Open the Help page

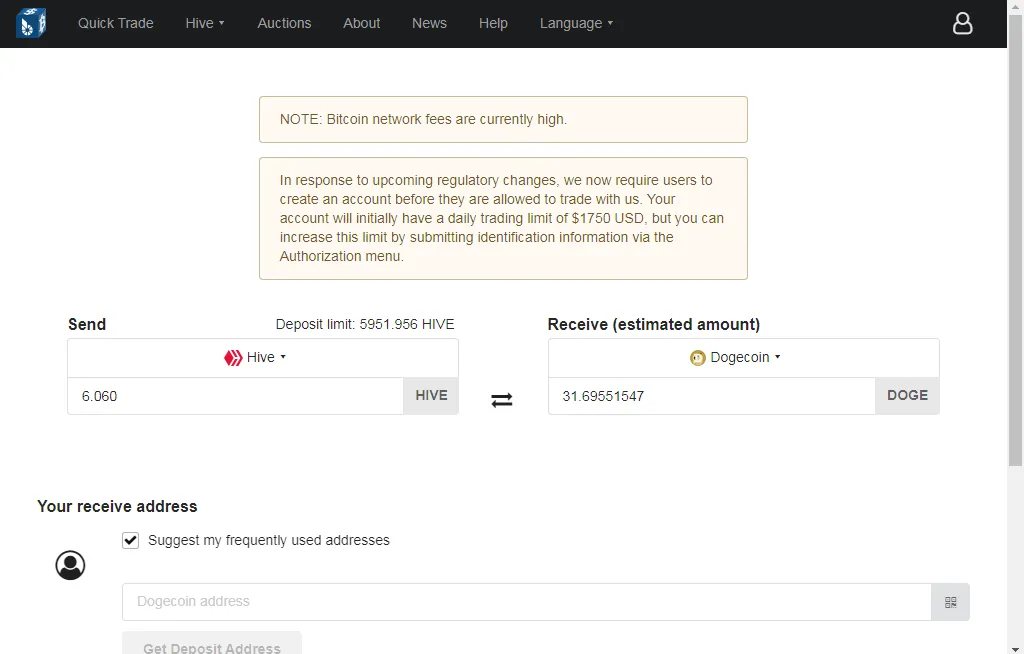point(493,23)
